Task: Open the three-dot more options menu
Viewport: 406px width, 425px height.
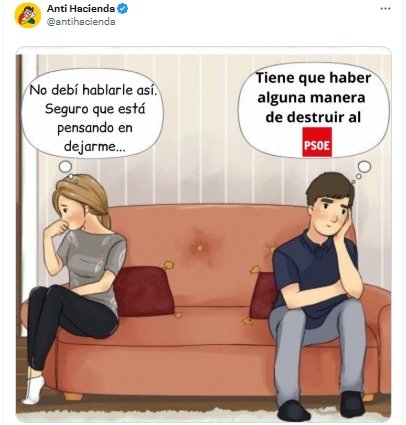Action: click(x=385, y=9)
